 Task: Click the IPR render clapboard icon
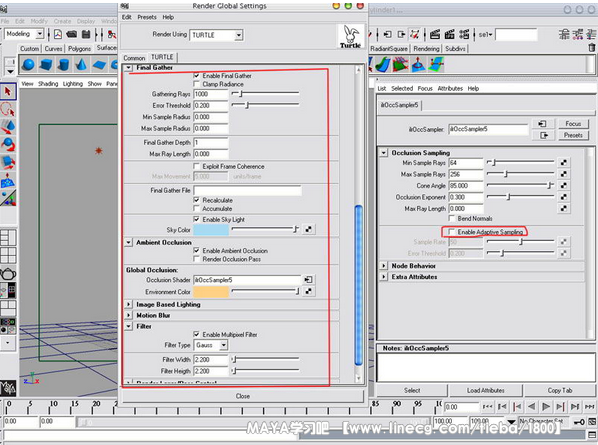449,35
